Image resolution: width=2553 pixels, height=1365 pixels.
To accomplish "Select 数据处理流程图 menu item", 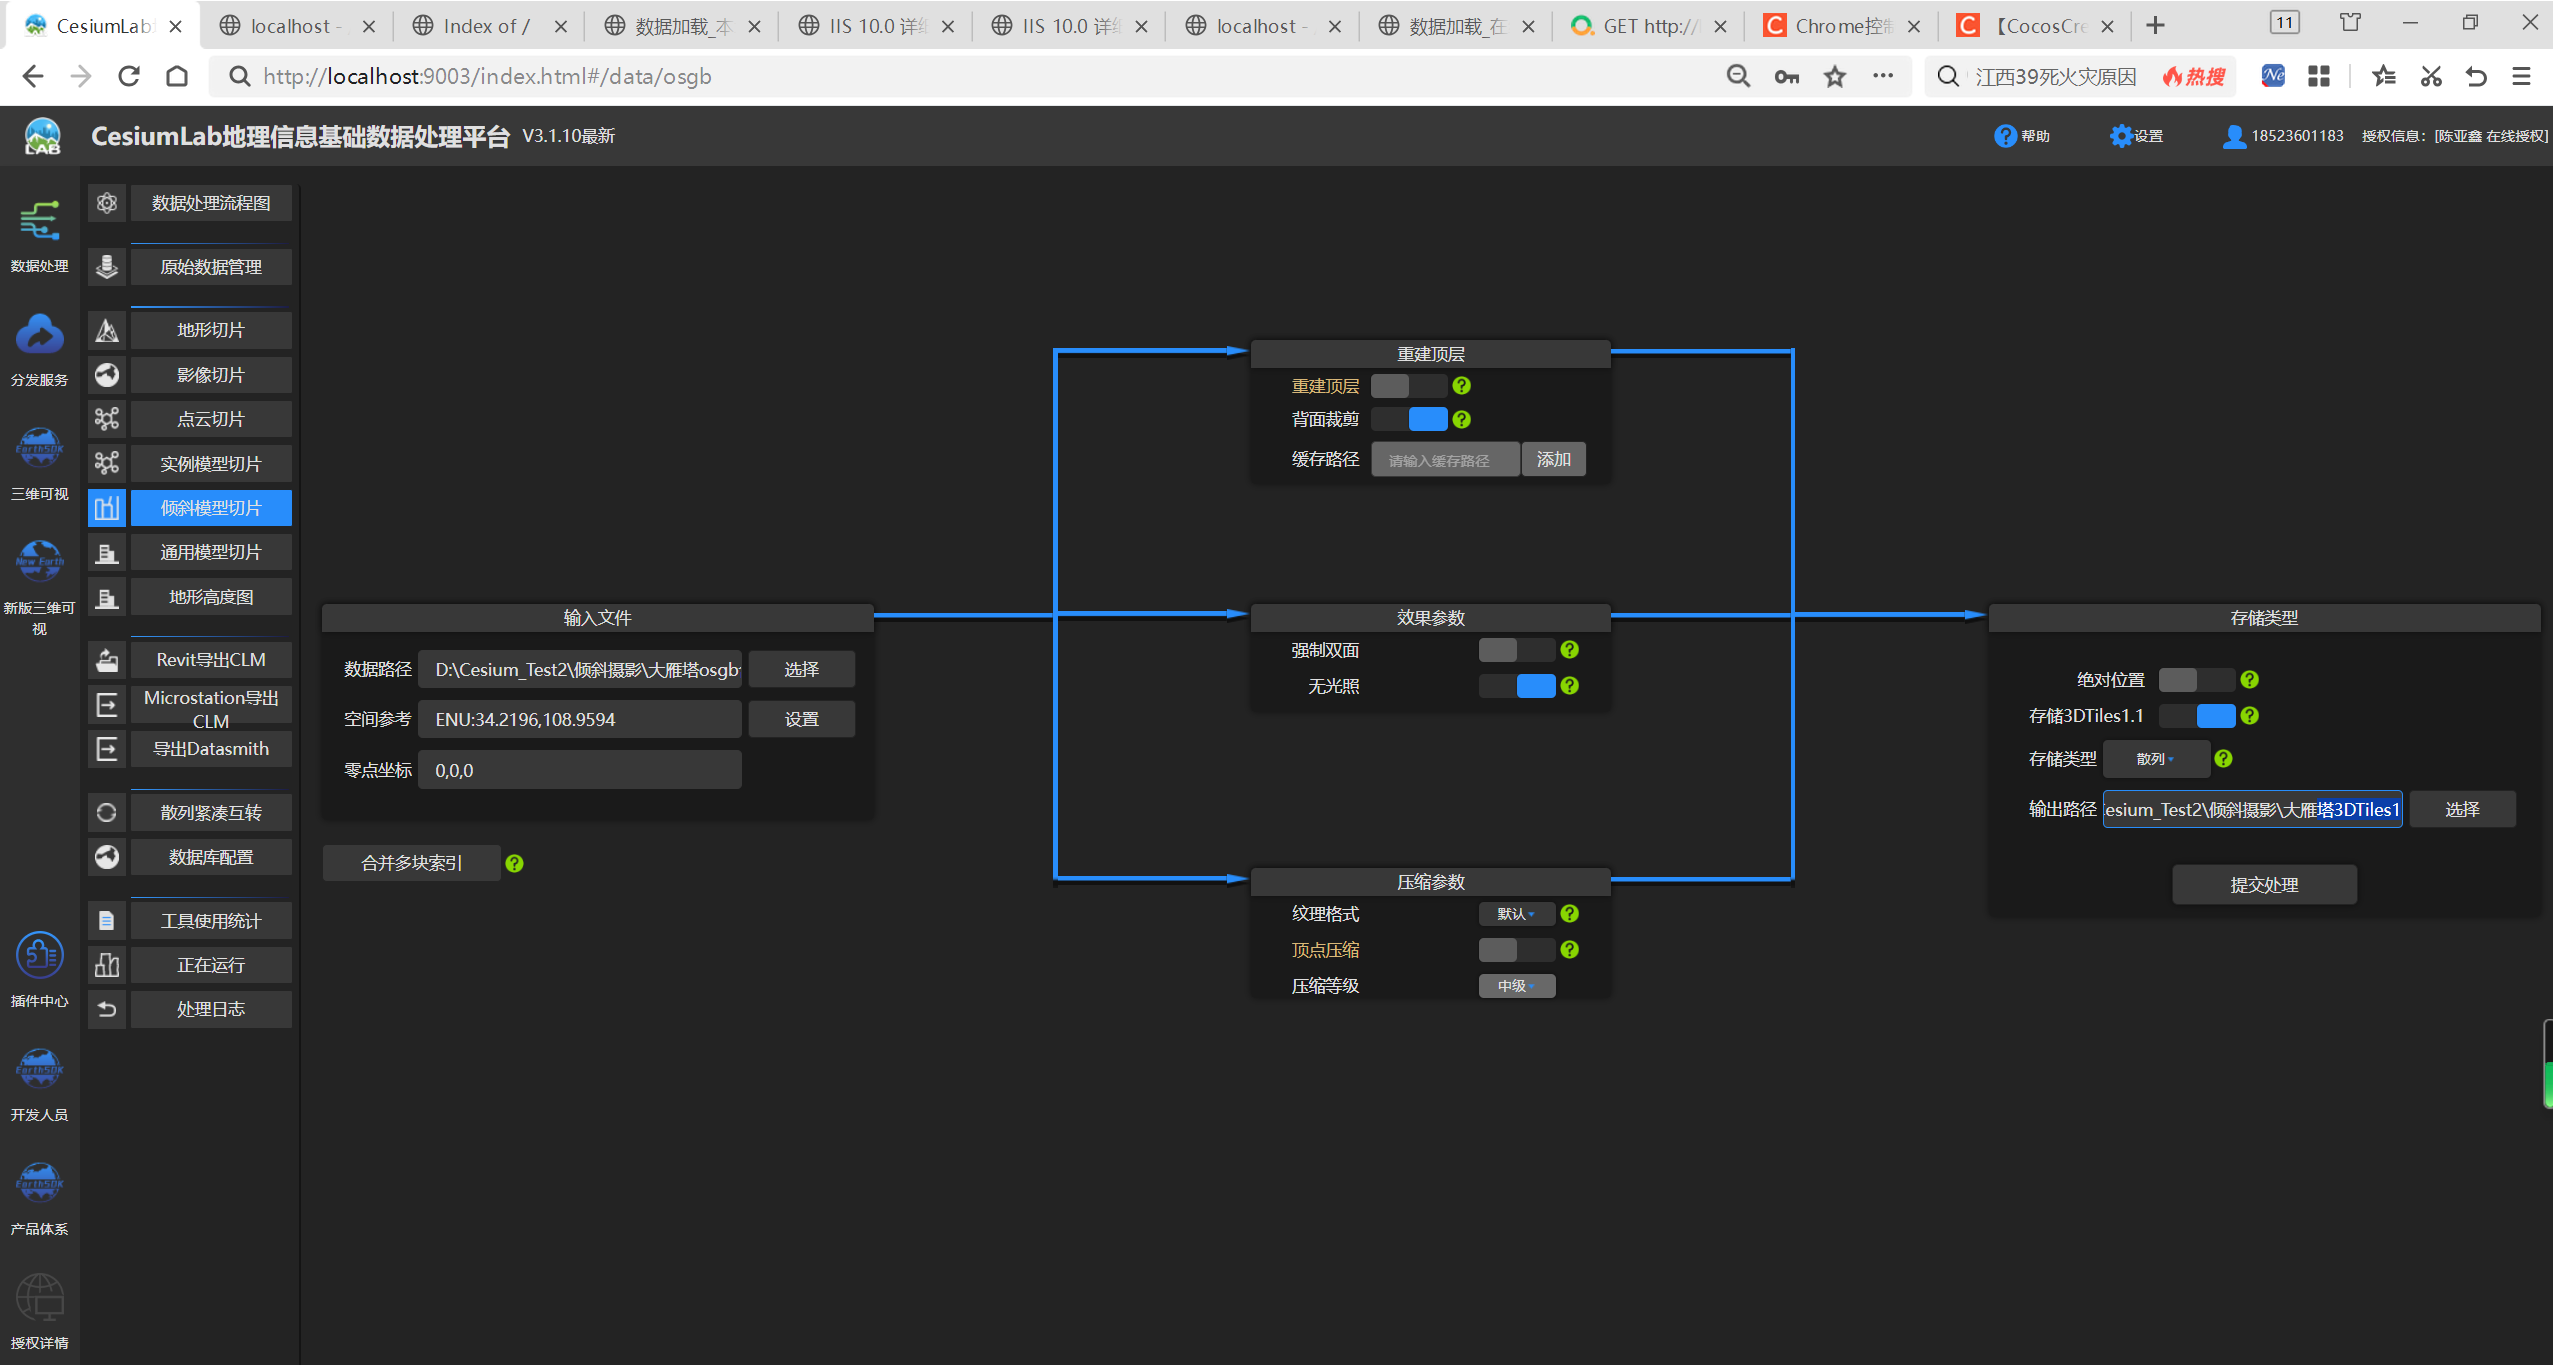I will coord(211,203).
